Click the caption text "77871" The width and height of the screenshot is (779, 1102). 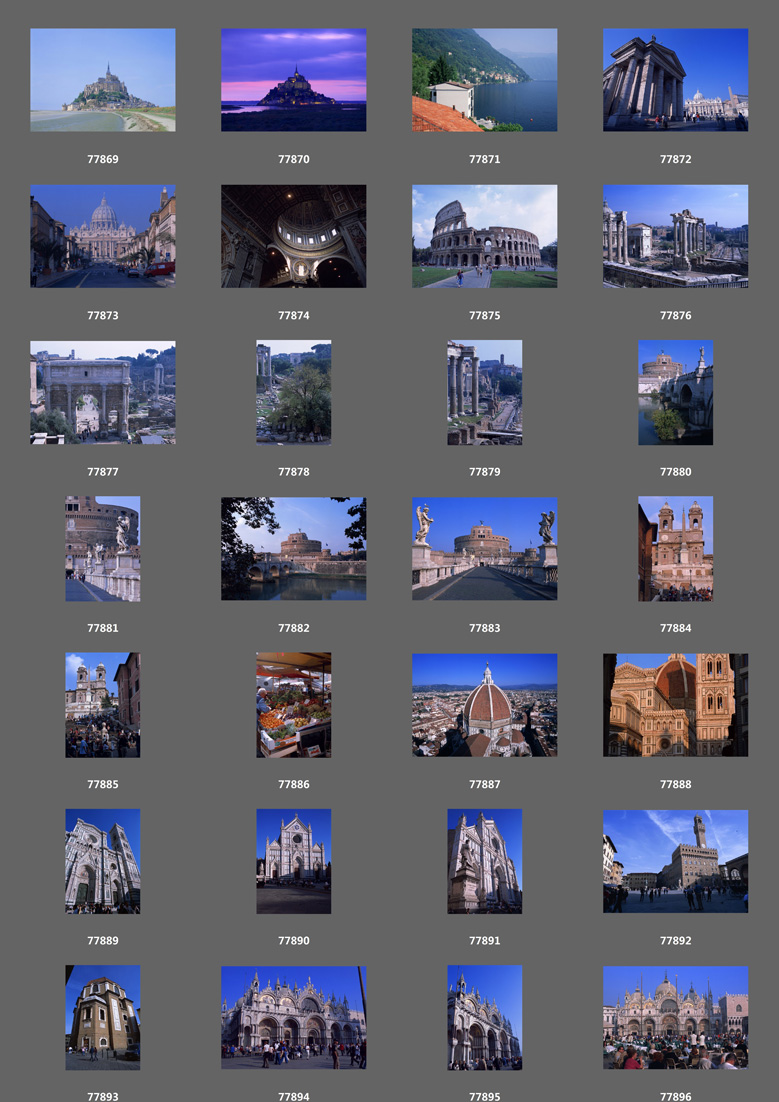[x=484, y=159]
